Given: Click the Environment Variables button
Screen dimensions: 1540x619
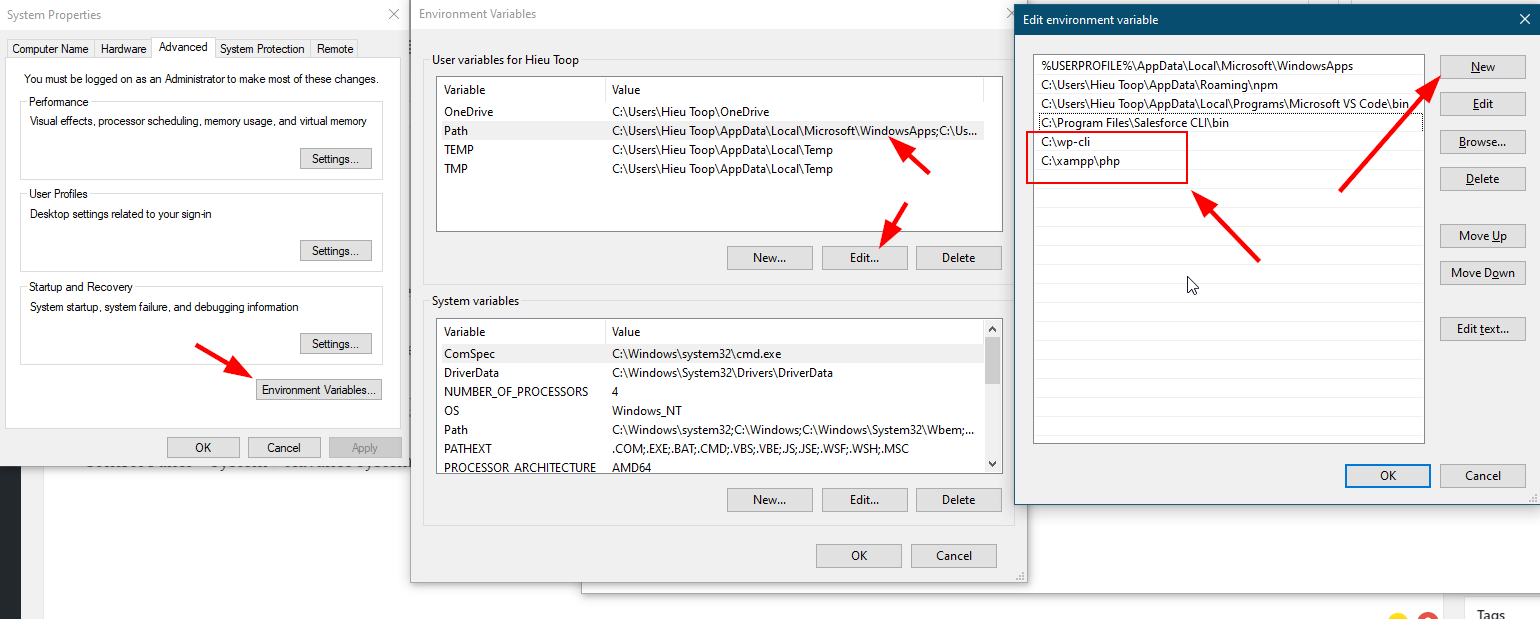Looking at the screenshot, I should click(x=319, y=390).
